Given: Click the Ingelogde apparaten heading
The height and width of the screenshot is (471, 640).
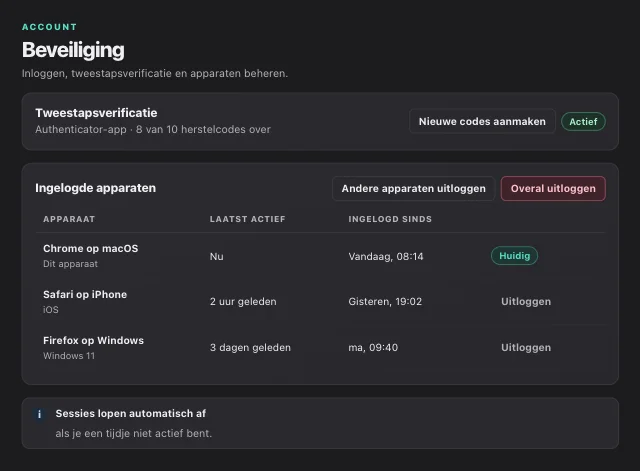Looking at the screenshot, I should pos(96,188).
